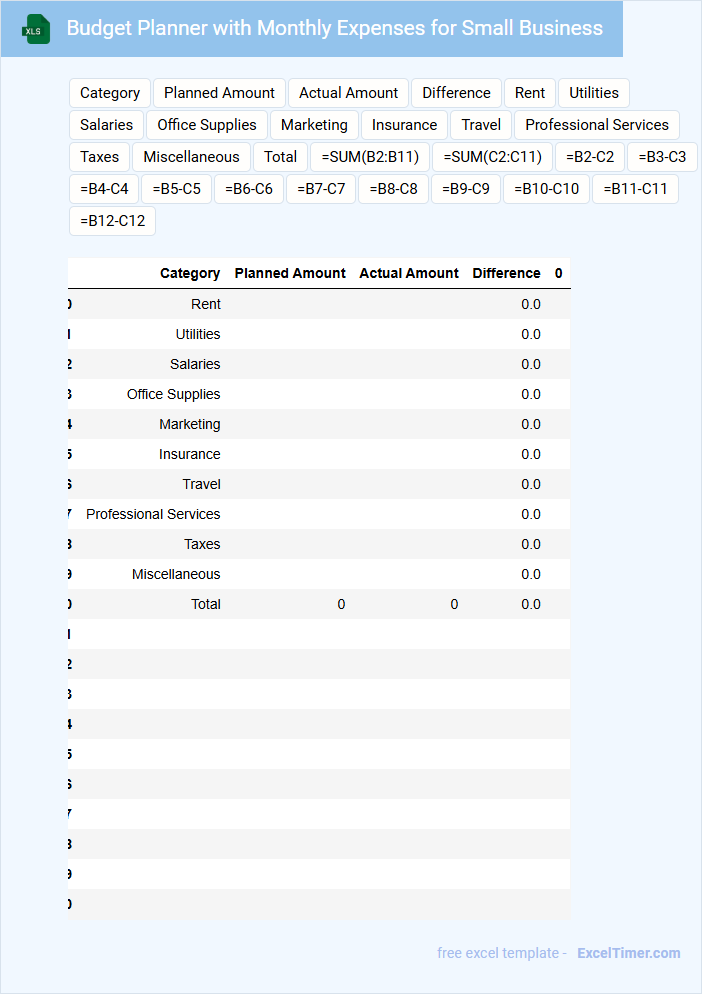This screenshot has width=702, height=994.
Task: Click the 0.0 difference in Travel row
Action: pyautogui.click(x=531, y=484)
